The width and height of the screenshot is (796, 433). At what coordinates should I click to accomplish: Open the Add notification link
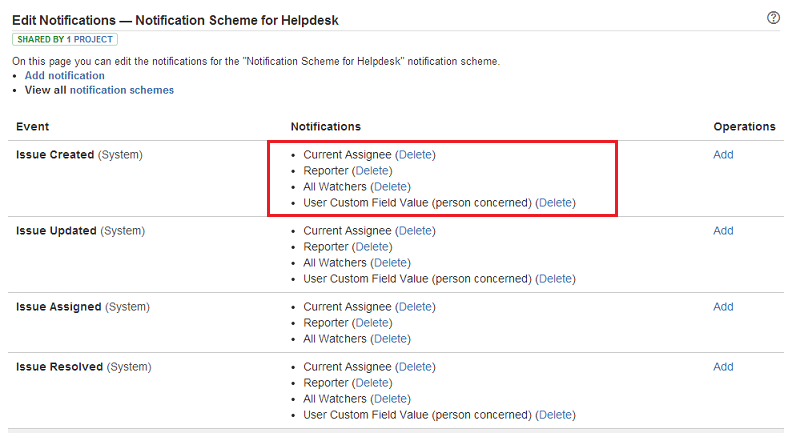click(x=64, y=76)
